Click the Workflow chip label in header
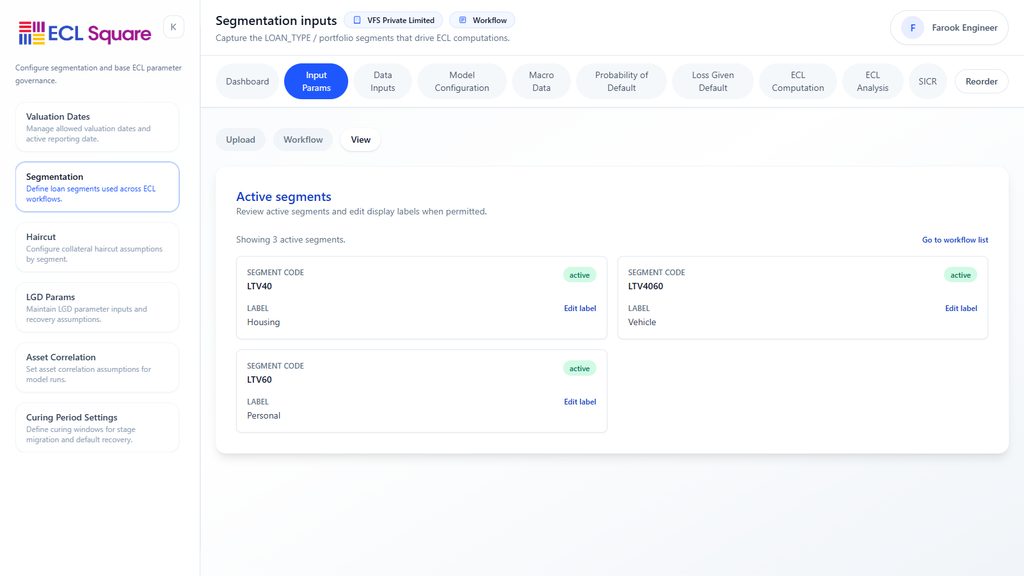Screen dimensions: 1024x576 click(x=490, y=20)
